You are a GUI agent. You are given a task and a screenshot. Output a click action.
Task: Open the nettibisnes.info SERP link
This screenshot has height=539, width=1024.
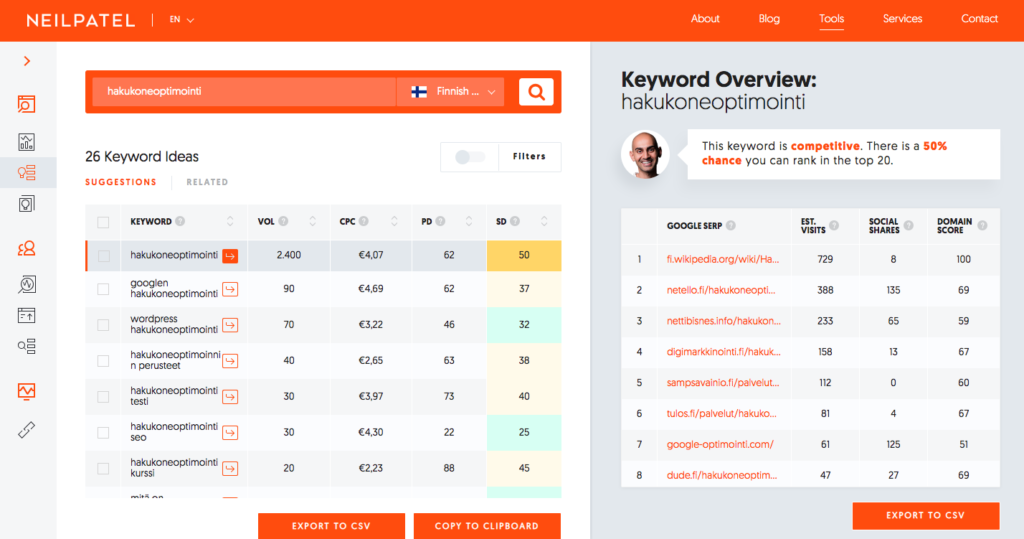tap(723, 321)
